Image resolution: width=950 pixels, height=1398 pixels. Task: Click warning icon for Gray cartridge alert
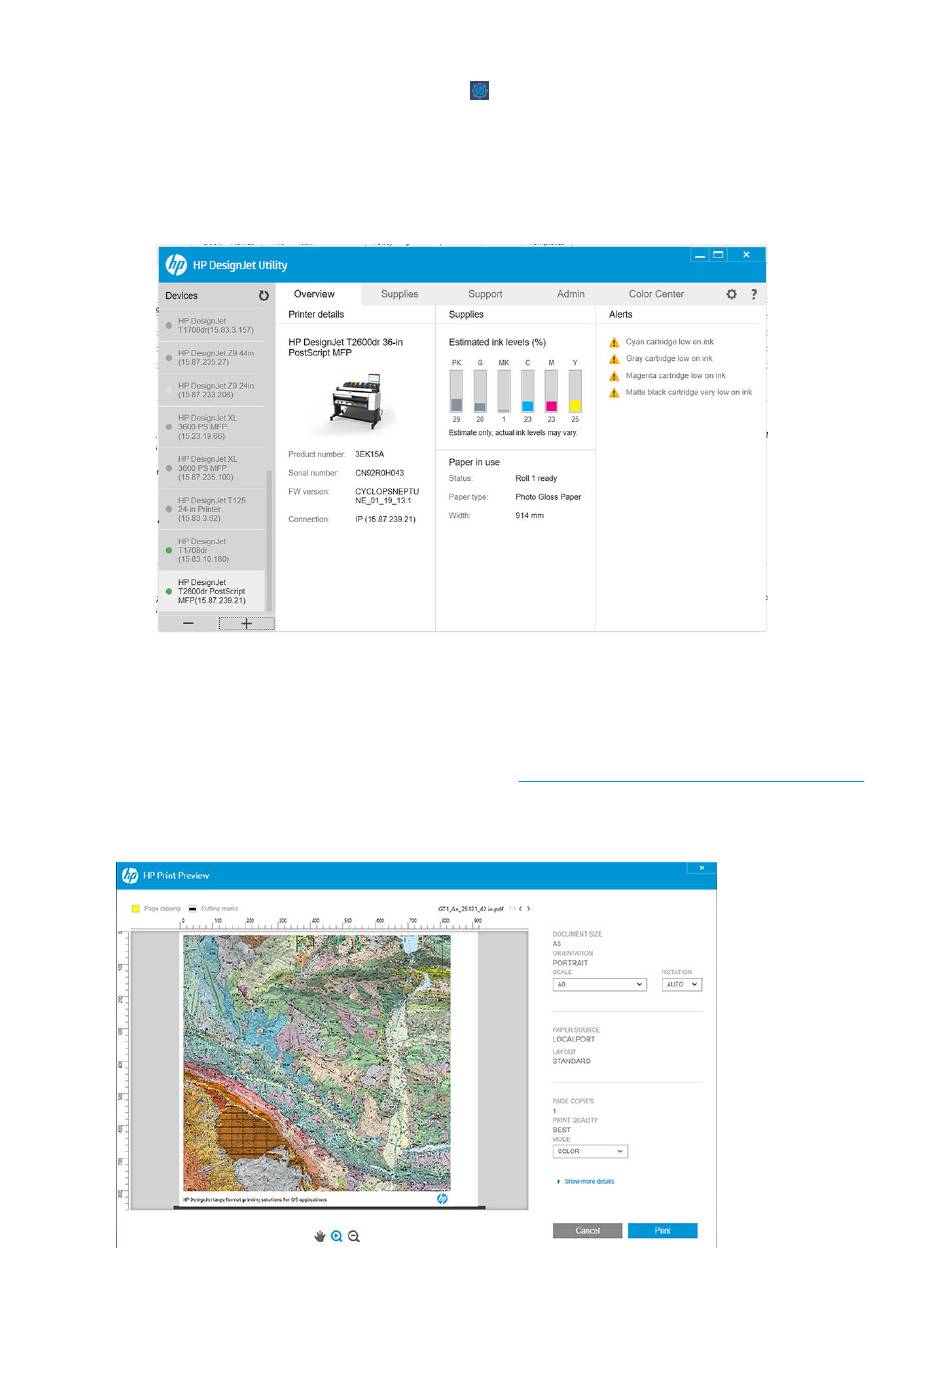pos(614,359)
